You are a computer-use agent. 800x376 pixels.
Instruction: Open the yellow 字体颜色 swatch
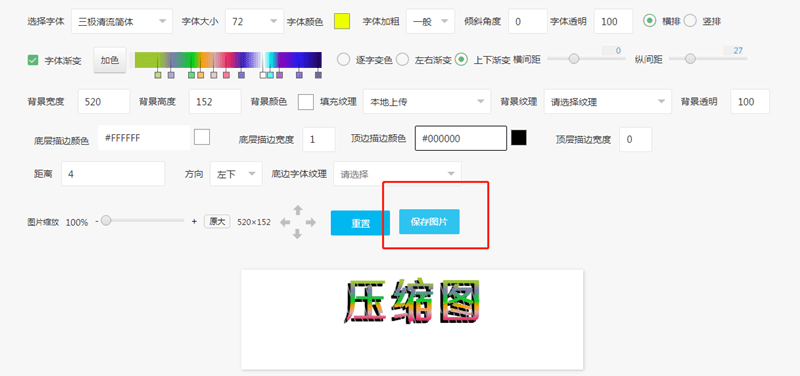[x=342, y=21]
